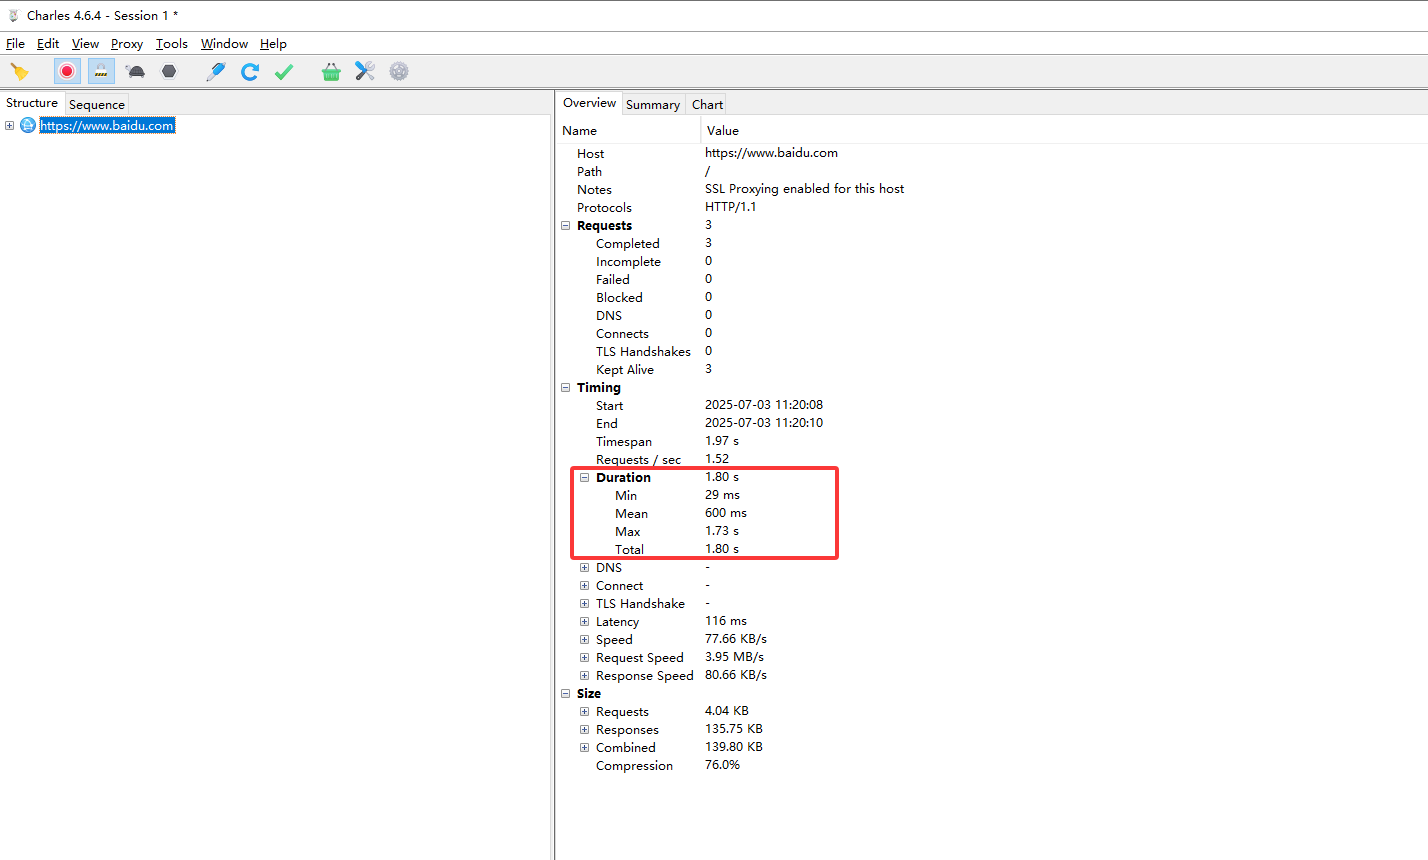Expand the Response Speed row
The image size is (1428, 860).
tap(585, 676)
